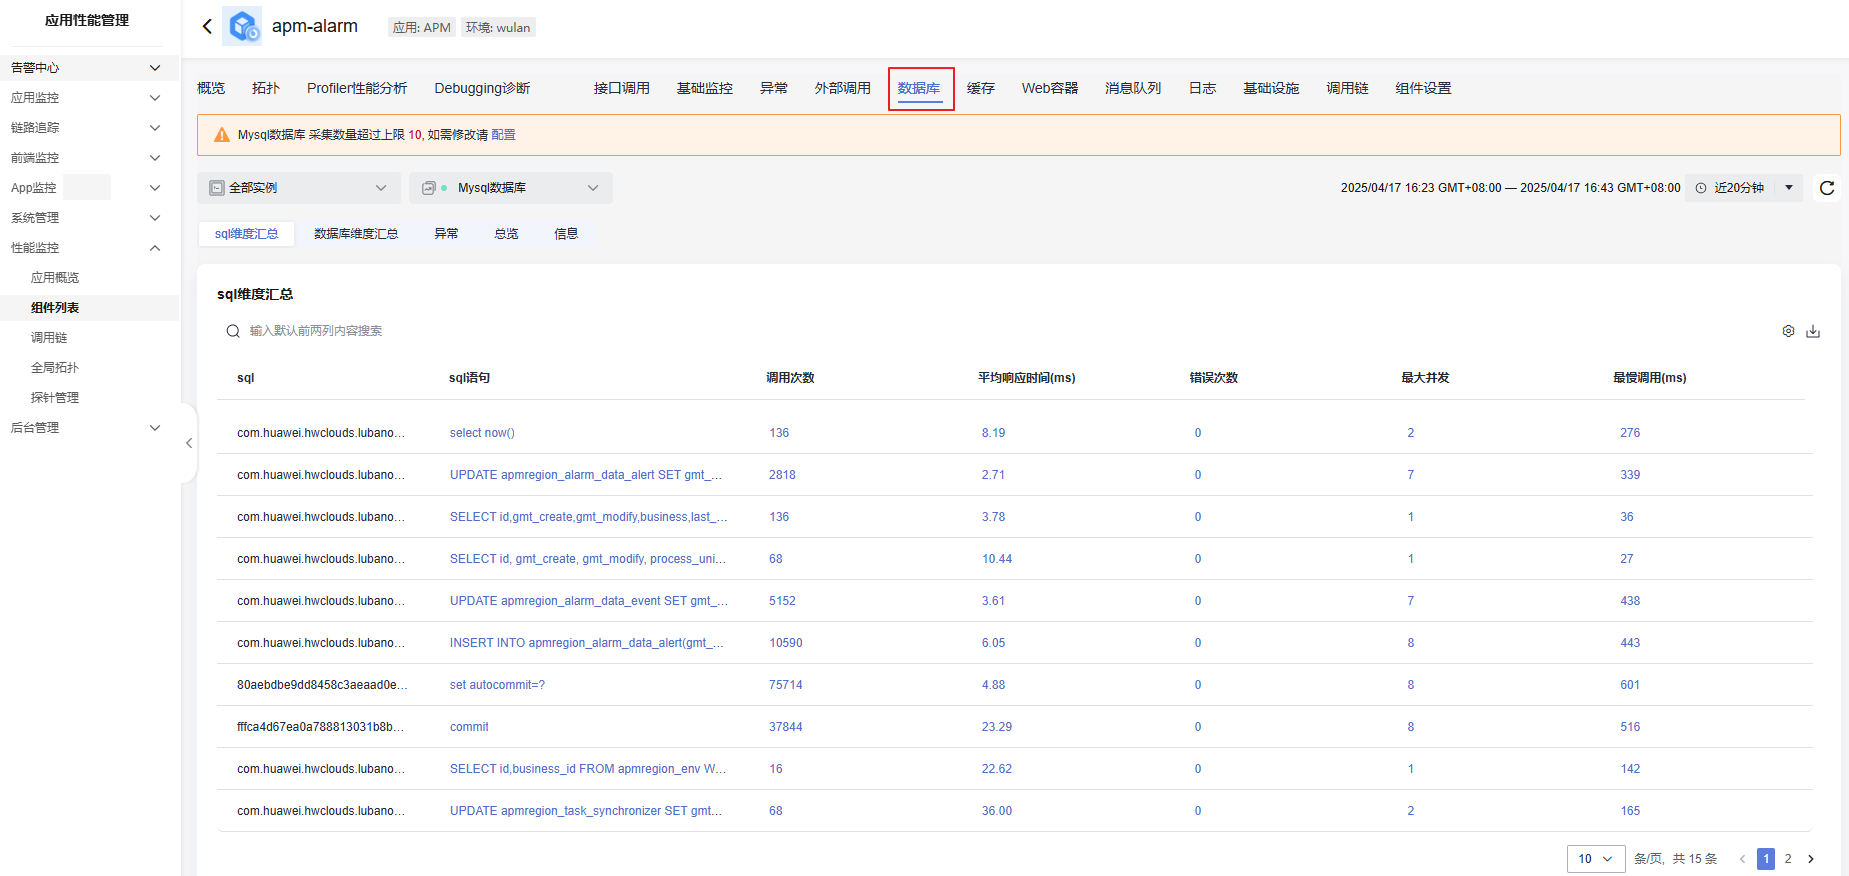This screenshot has width=1849, height=876.
Task: Open the 调用链 tab
Action: 1347,88
